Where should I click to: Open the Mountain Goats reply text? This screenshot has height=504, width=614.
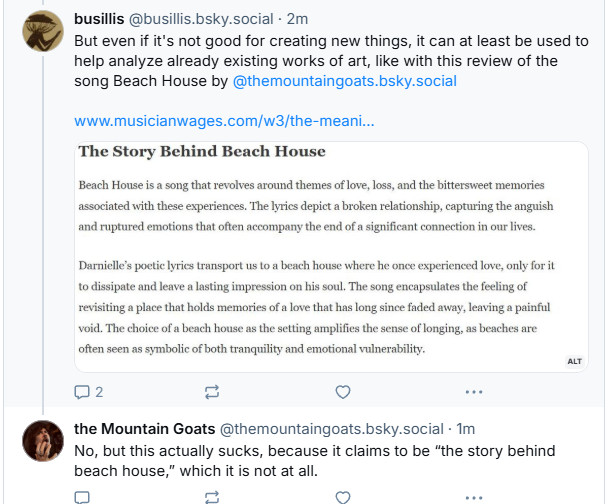point(314,461)
